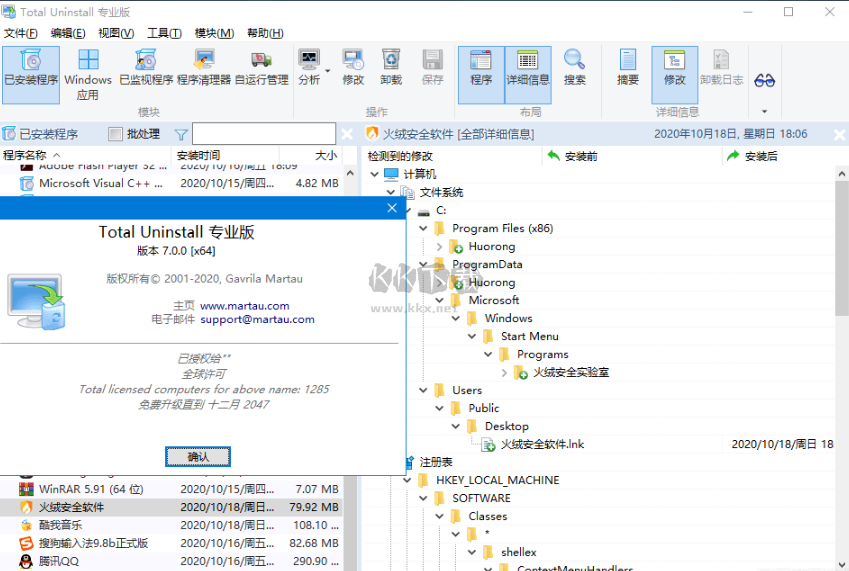Viewport: 849px width, 571px height.
Task: Clear the filter with the X icon
Action: pyautogui.click(x=347, y=134)
